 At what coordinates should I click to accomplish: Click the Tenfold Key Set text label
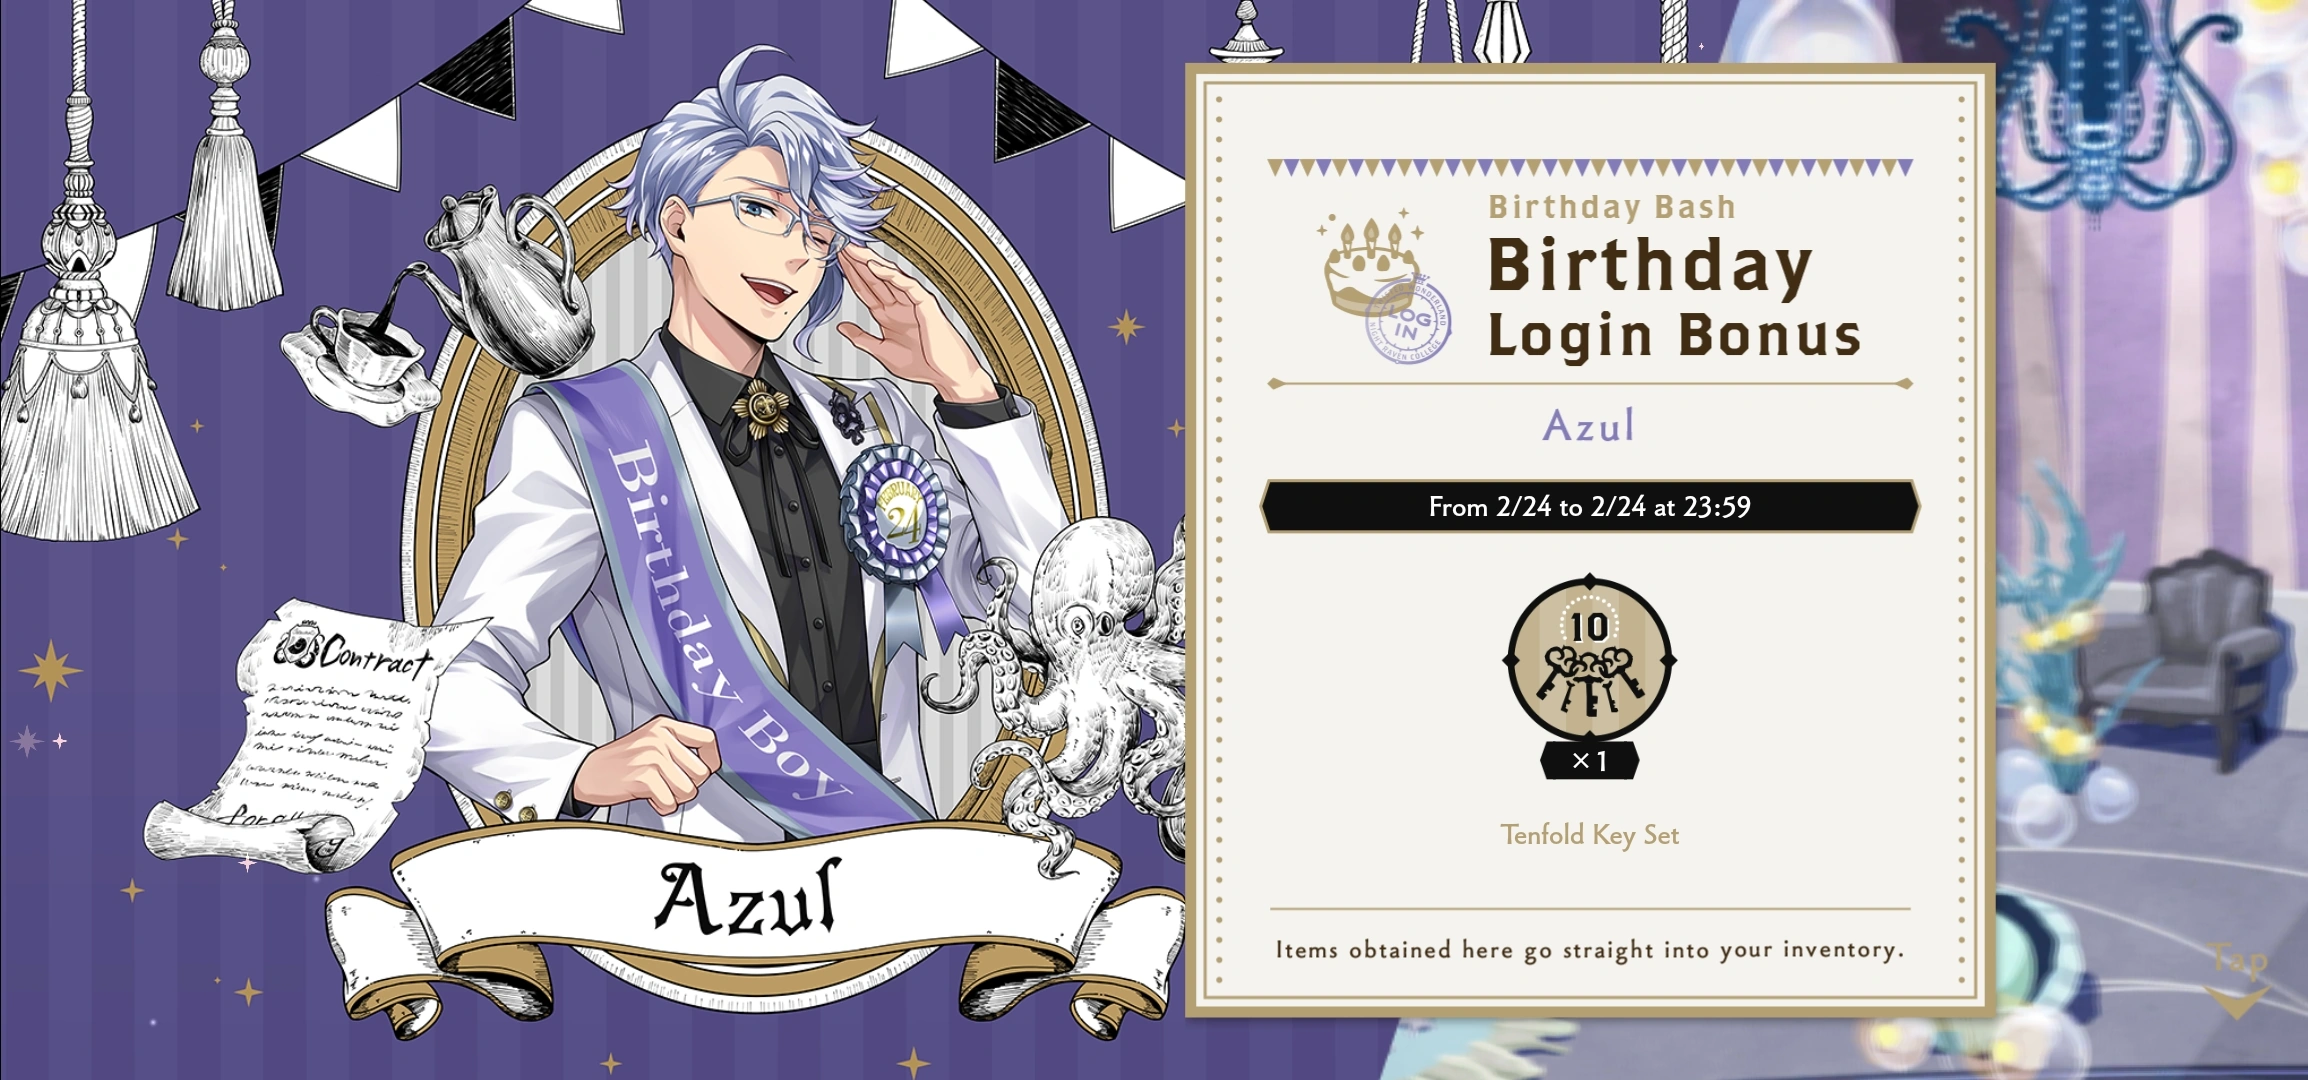click(1589, 835)
